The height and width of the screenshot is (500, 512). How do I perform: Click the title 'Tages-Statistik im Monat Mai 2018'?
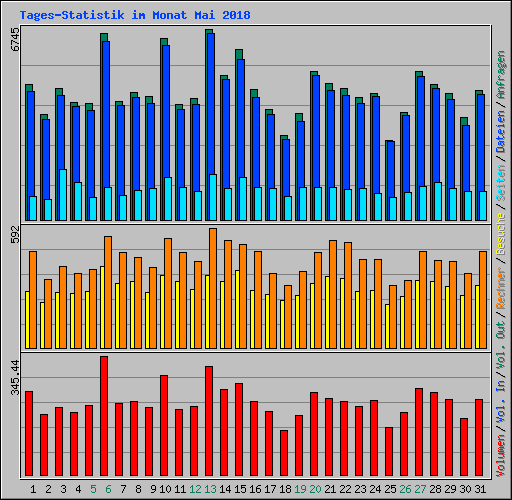[135, 15]
